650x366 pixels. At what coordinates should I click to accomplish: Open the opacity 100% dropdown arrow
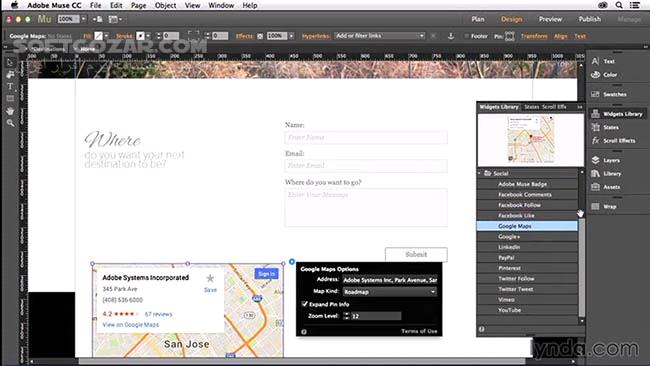pyautogui.click(x=291, y=36)
